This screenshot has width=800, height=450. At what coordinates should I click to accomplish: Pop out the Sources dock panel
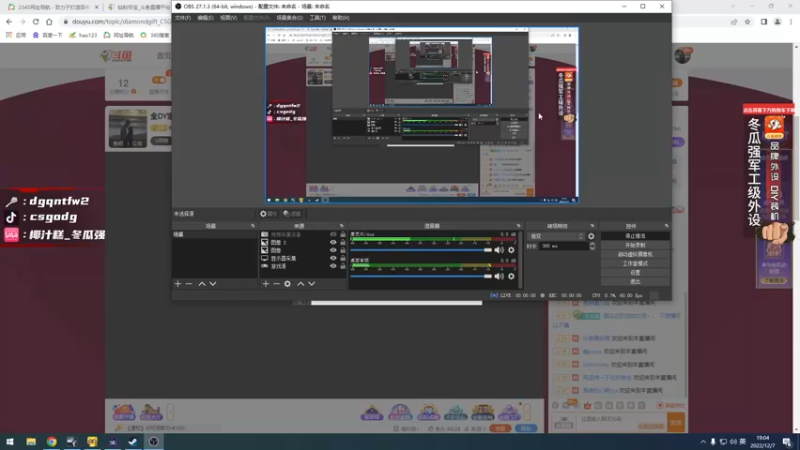[x=341, y=226]
